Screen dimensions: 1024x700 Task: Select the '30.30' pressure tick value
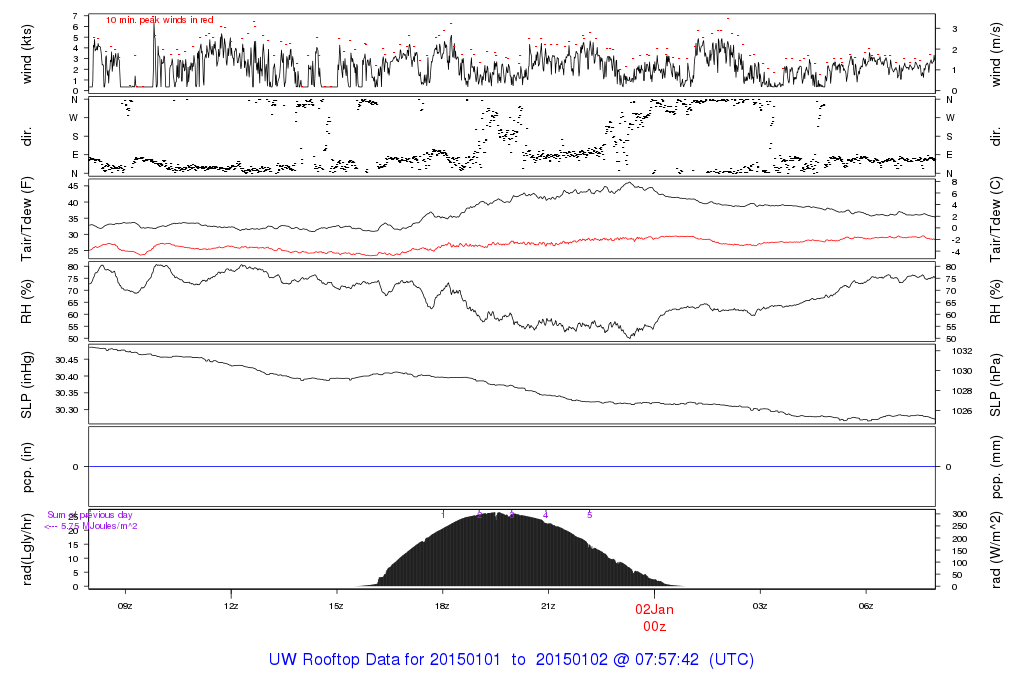point(67,410)
